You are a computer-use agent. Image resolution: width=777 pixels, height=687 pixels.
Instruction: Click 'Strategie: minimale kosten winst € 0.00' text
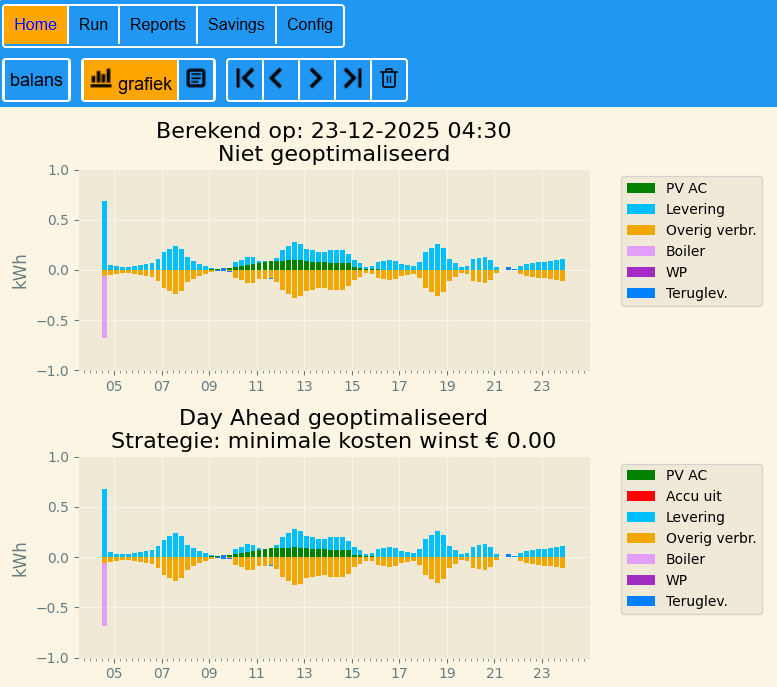[x=333, y=441]
